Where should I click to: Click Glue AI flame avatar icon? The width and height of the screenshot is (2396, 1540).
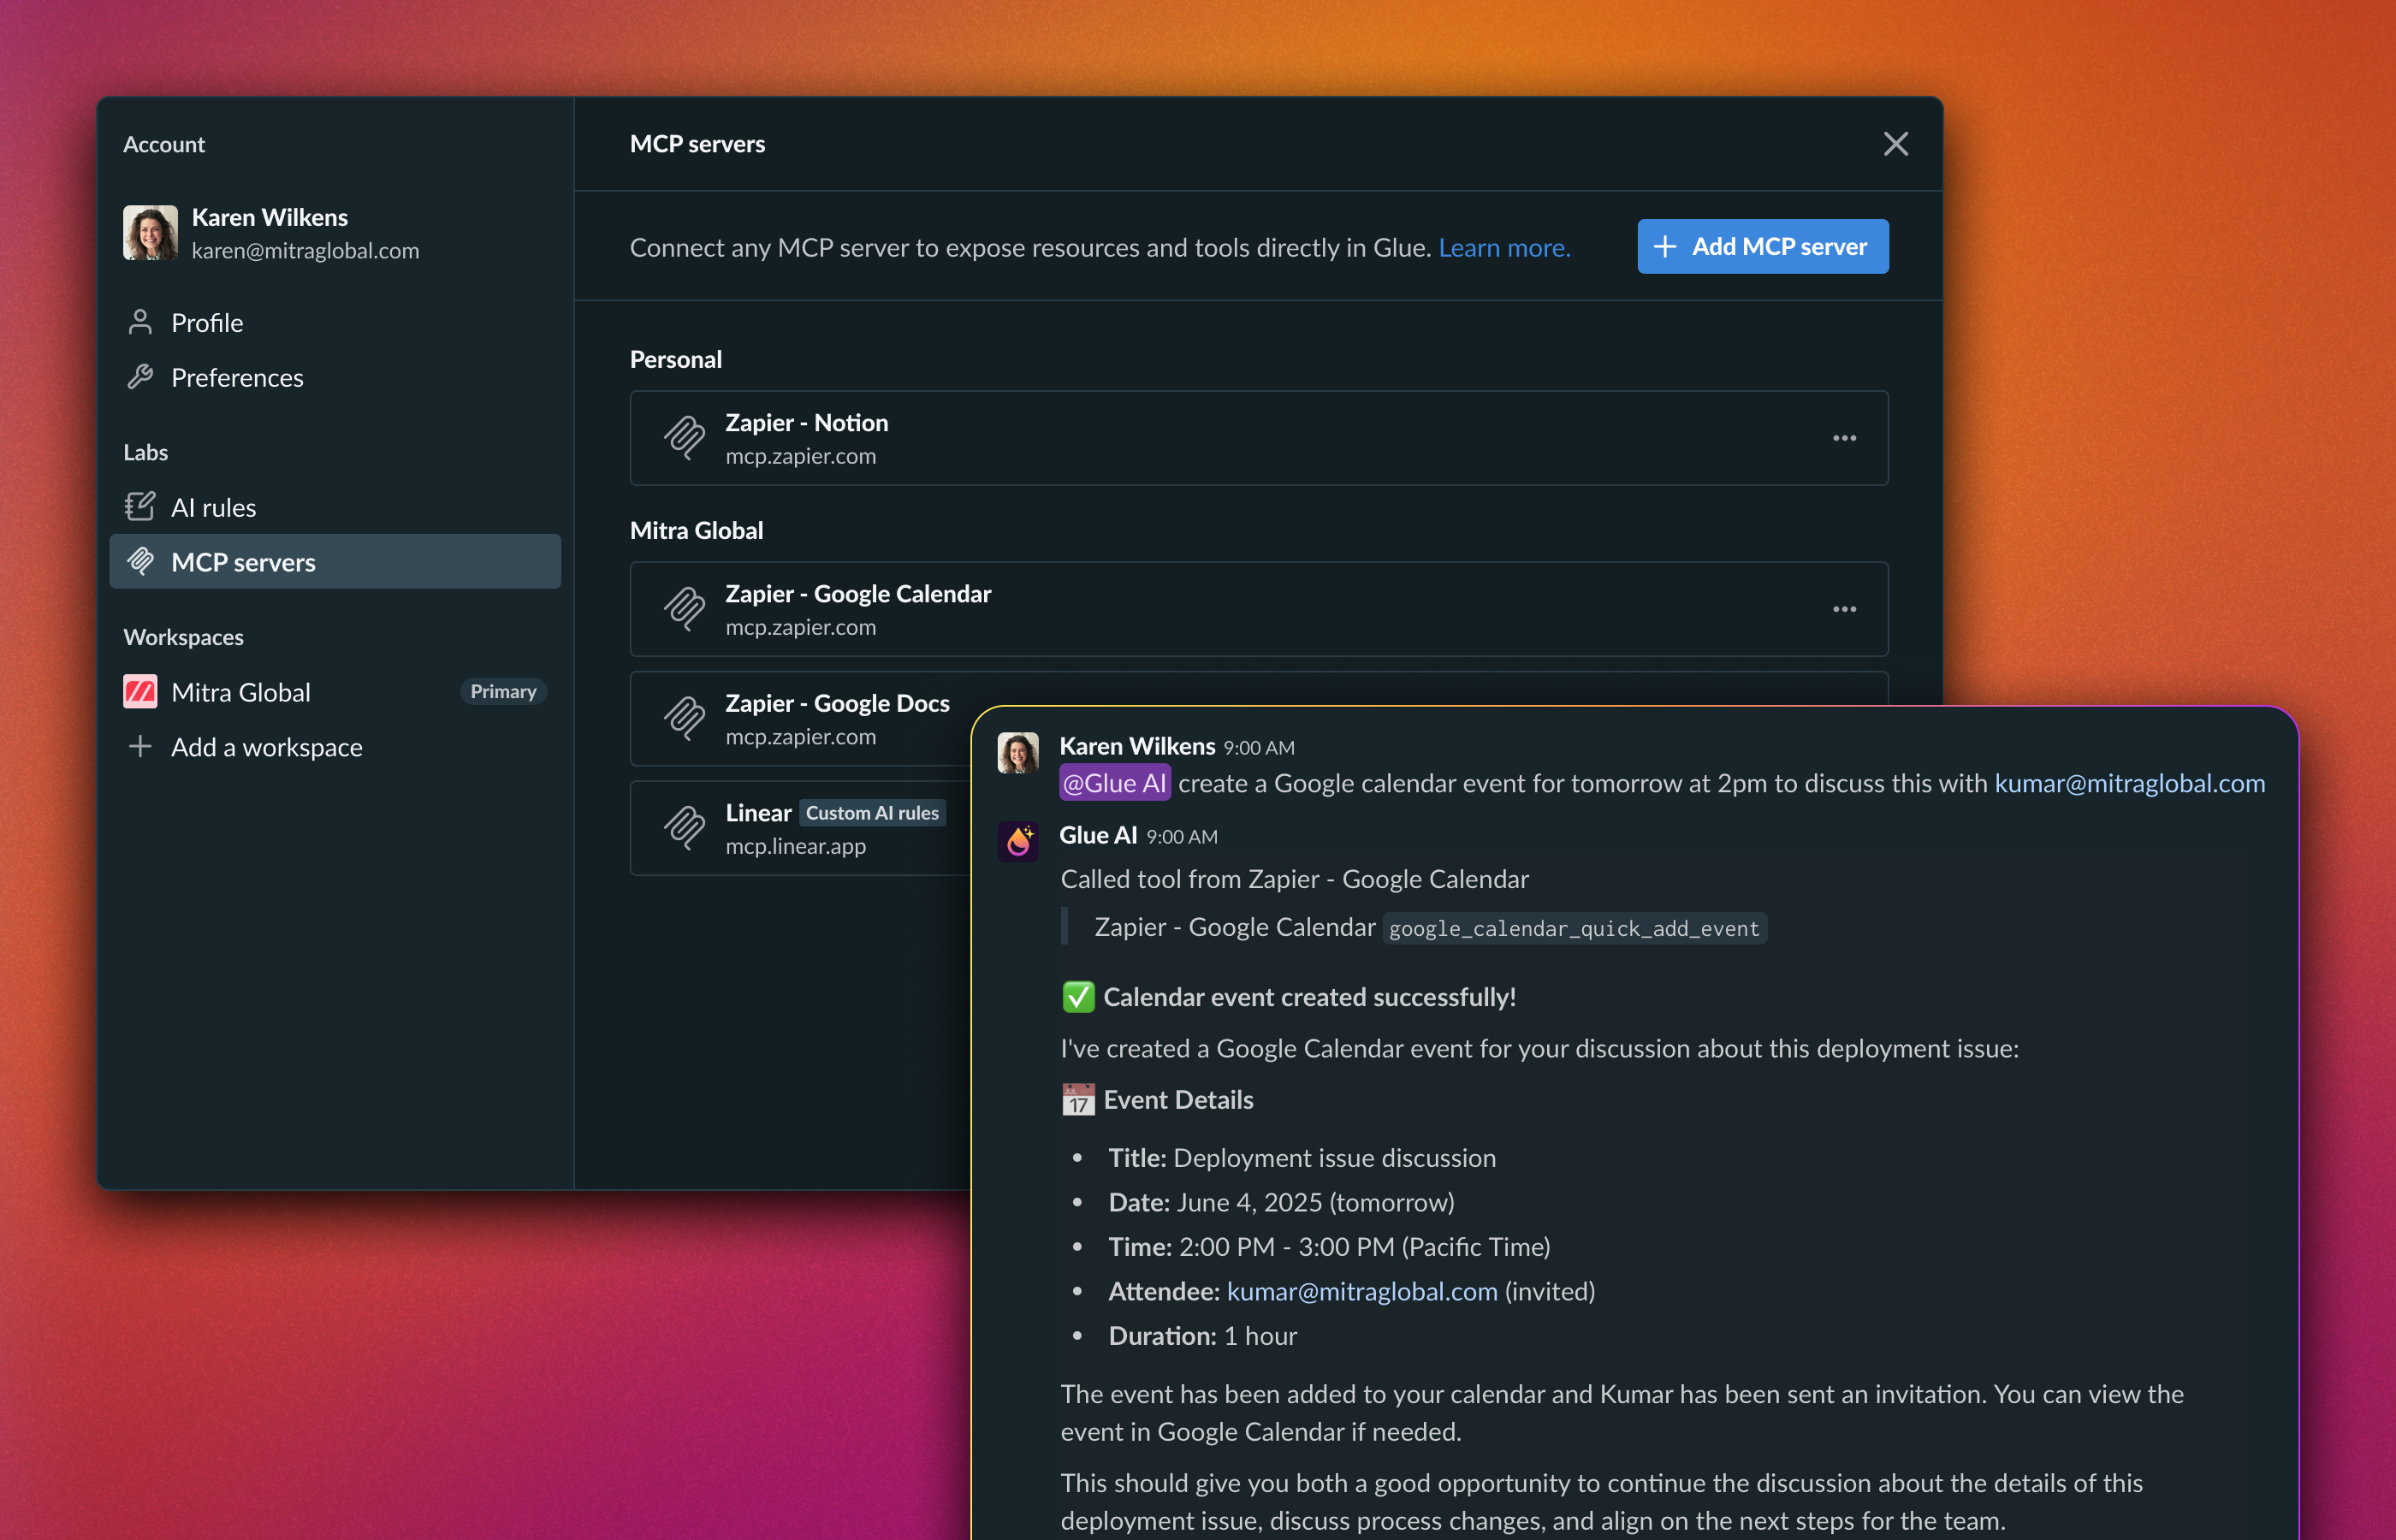[x=1018, y=842]
